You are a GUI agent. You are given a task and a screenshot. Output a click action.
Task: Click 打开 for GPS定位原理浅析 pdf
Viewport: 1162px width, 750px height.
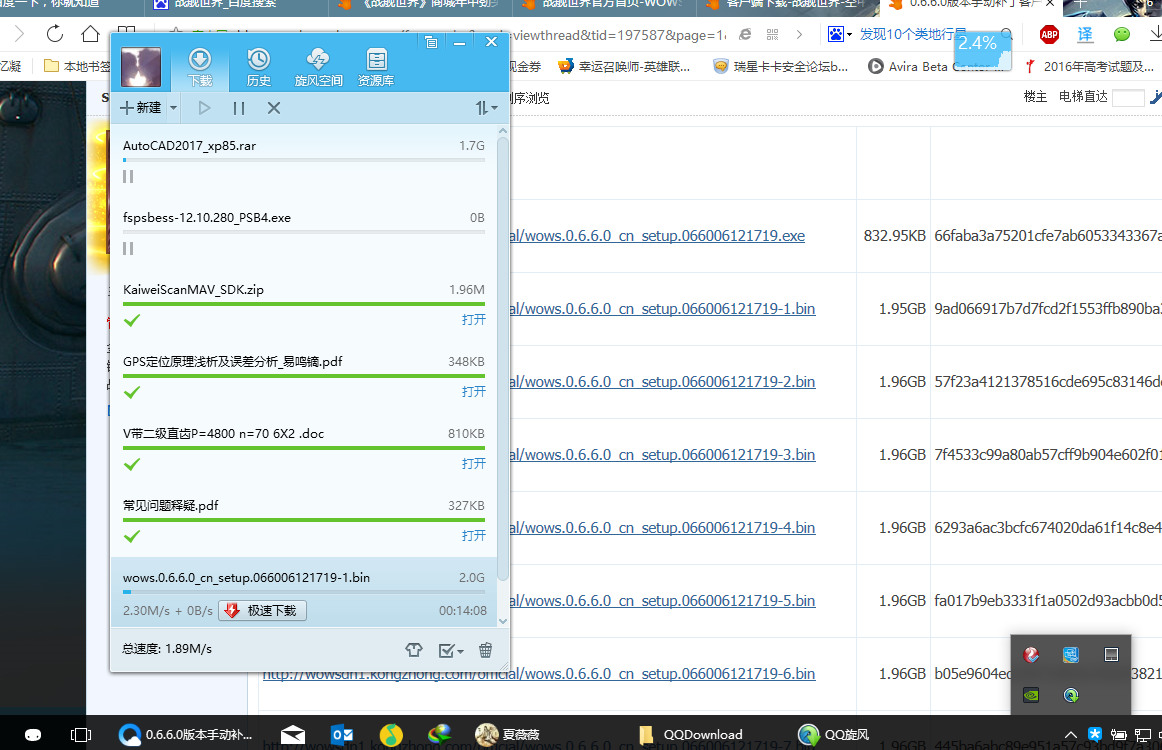[x=474, y=391]
